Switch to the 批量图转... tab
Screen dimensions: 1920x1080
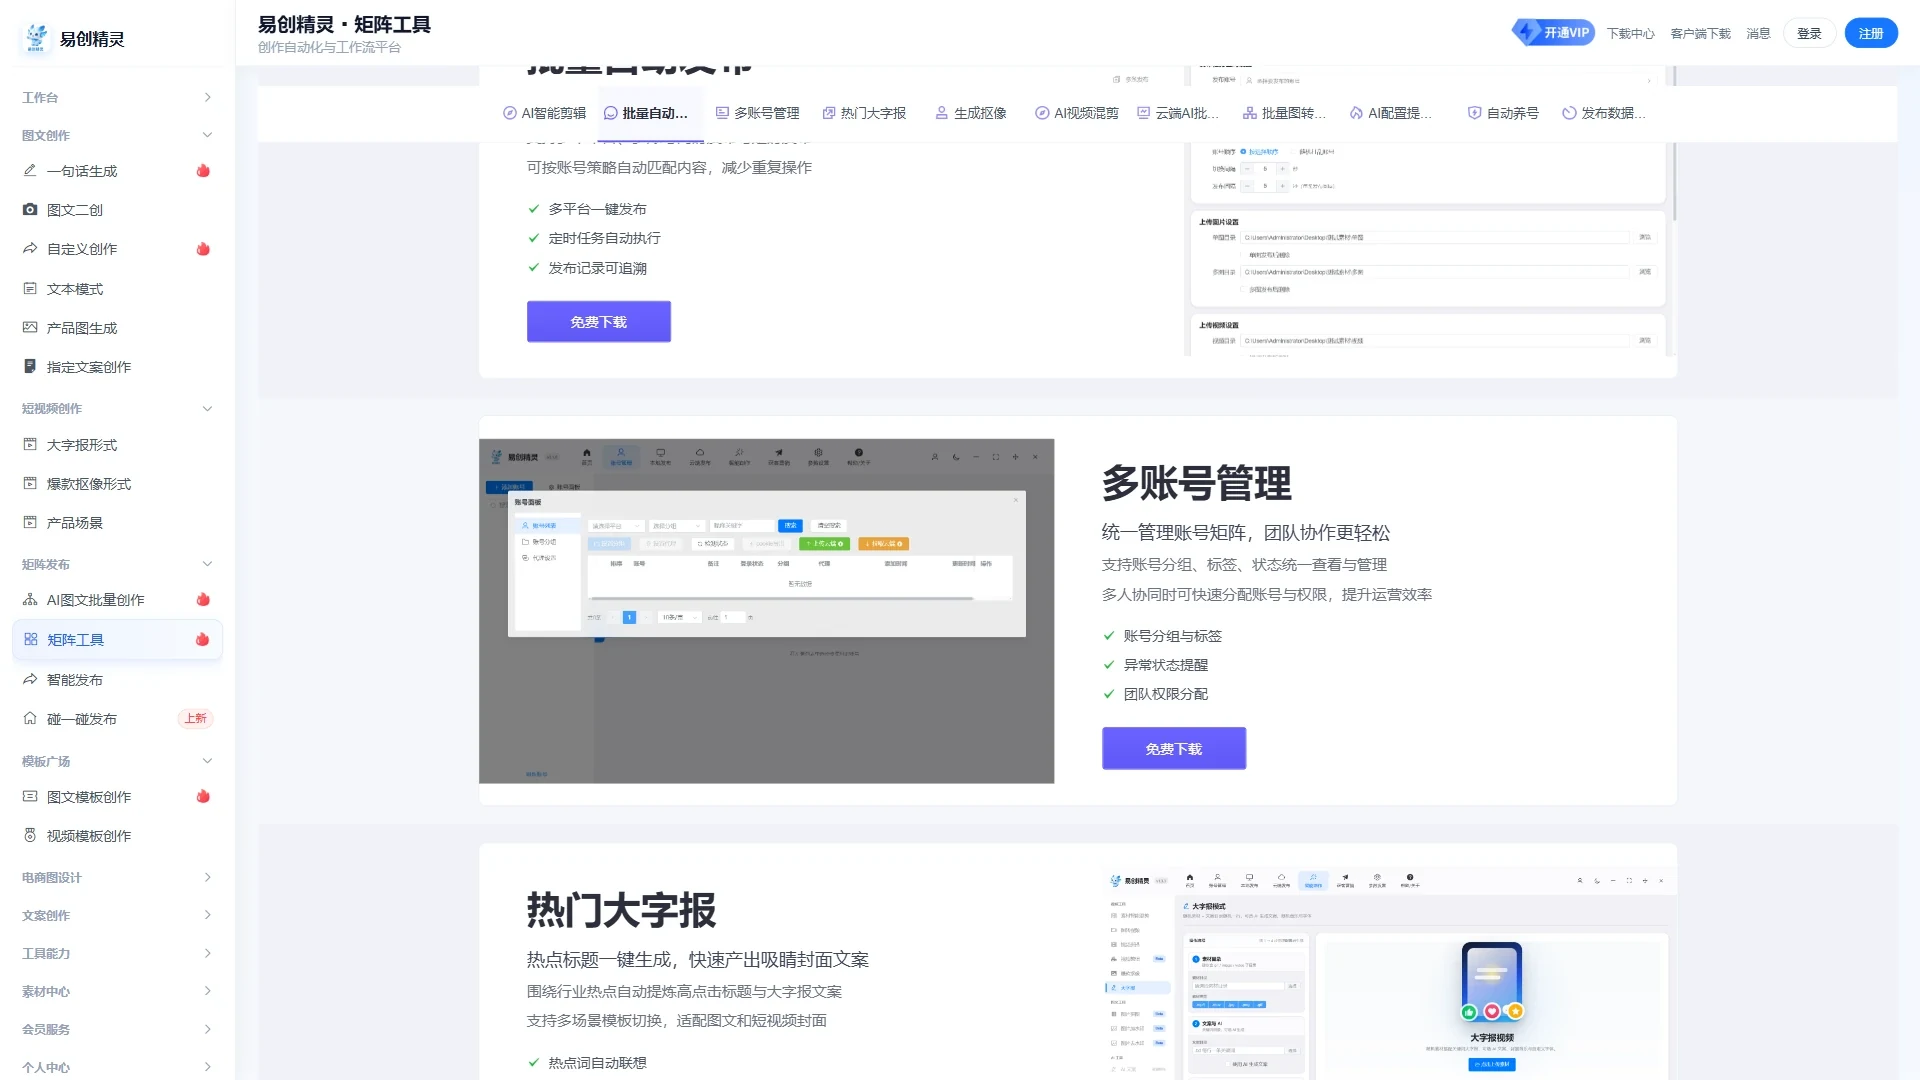point(1284,113)
